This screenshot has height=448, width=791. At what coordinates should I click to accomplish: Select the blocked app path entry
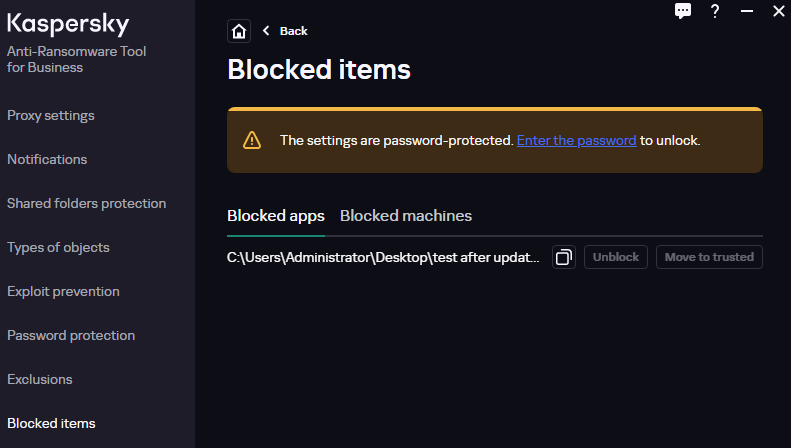click(x=384, y=257)
